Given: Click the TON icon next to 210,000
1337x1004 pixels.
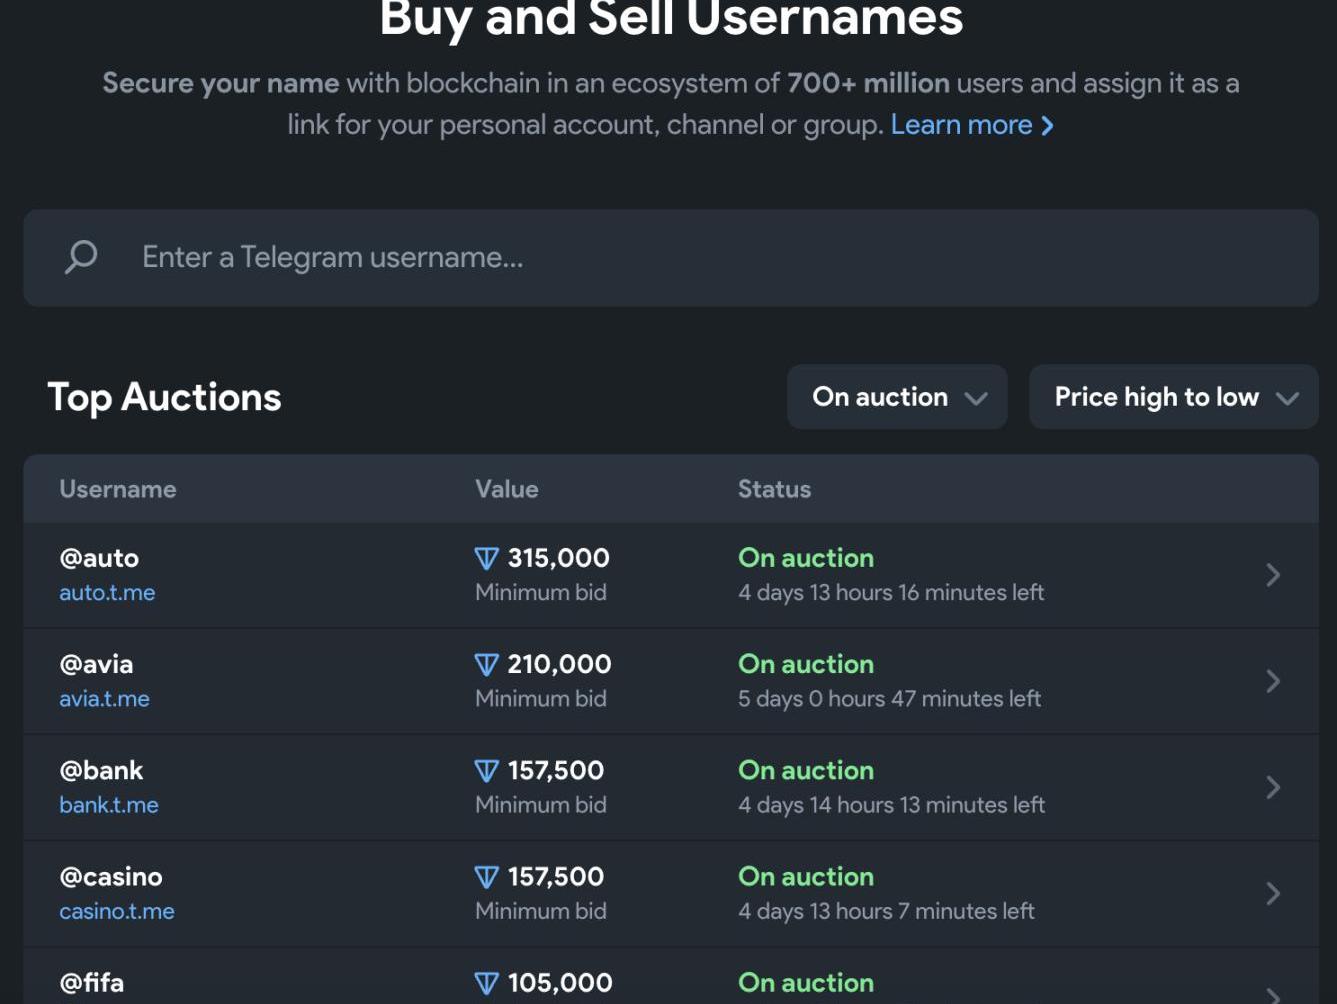Looking at the screenshot, I should [487, 664].
